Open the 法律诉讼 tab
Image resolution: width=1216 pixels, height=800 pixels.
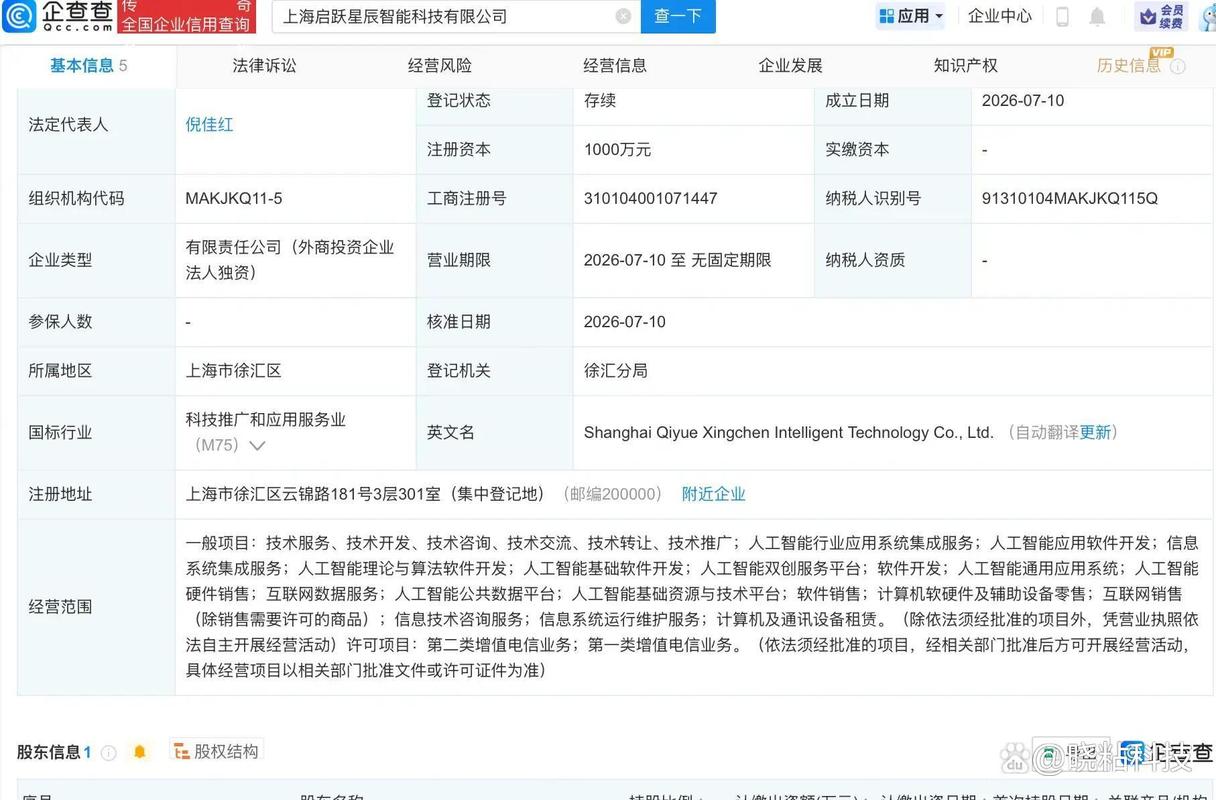pos(264,66)
